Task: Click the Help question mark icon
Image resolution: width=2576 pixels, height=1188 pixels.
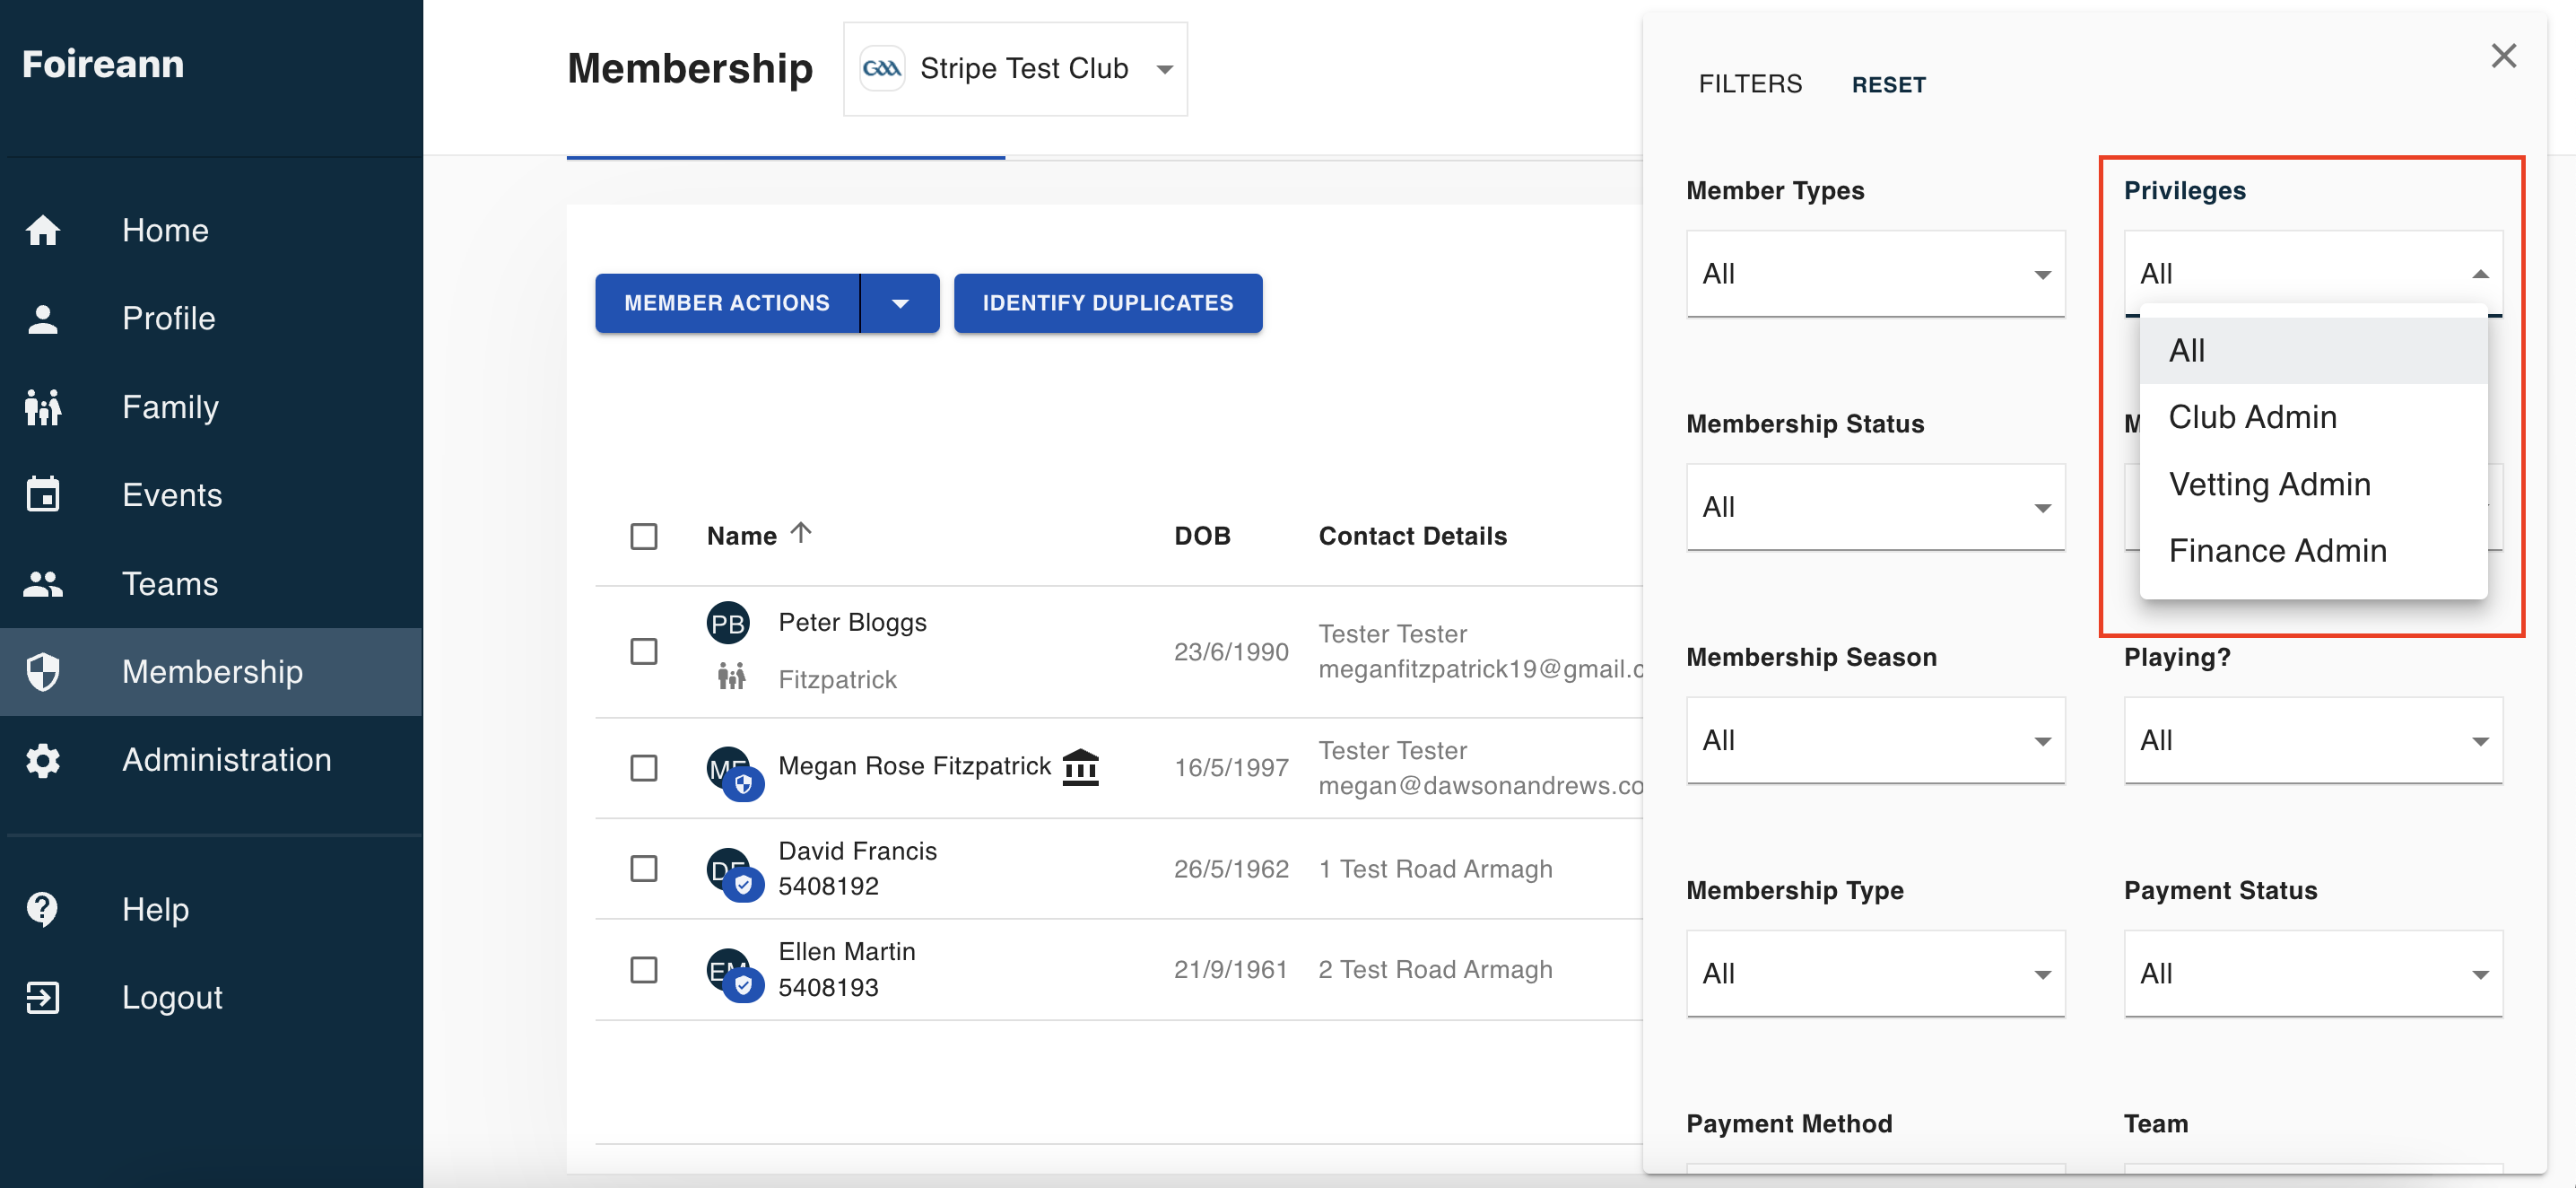Action: tap(43, 909)
